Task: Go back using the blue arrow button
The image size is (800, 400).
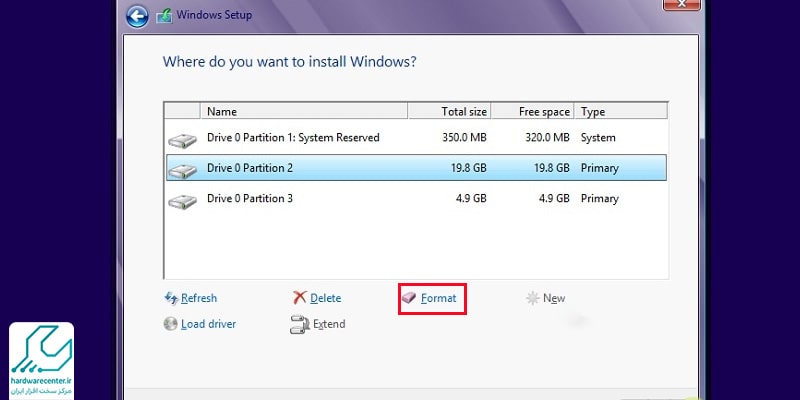Action: pyautogui.click(x=137, y=16)
